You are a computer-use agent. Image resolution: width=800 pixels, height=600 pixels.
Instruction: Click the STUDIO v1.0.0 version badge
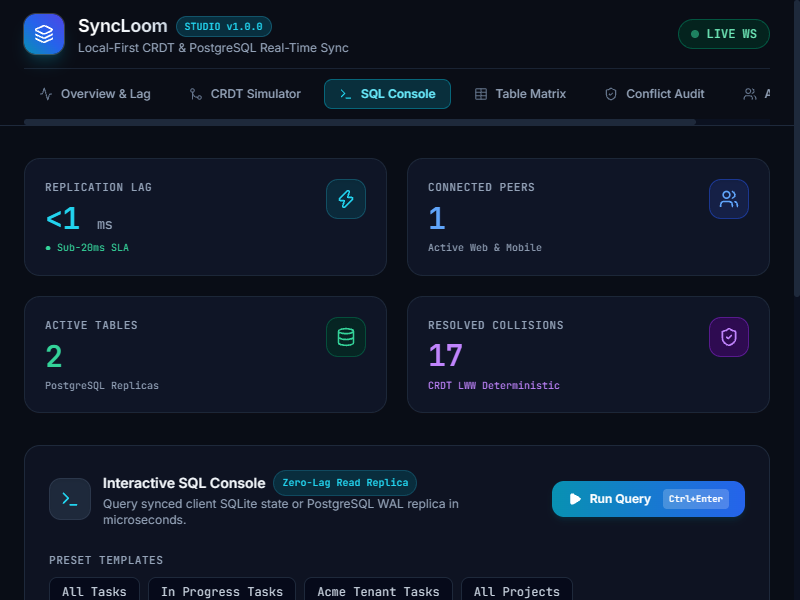click(223, 27)
